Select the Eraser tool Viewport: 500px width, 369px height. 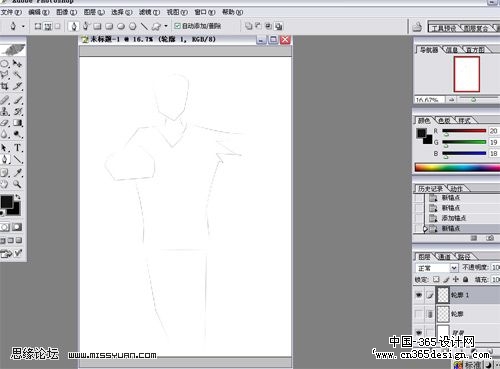(5, 123)
